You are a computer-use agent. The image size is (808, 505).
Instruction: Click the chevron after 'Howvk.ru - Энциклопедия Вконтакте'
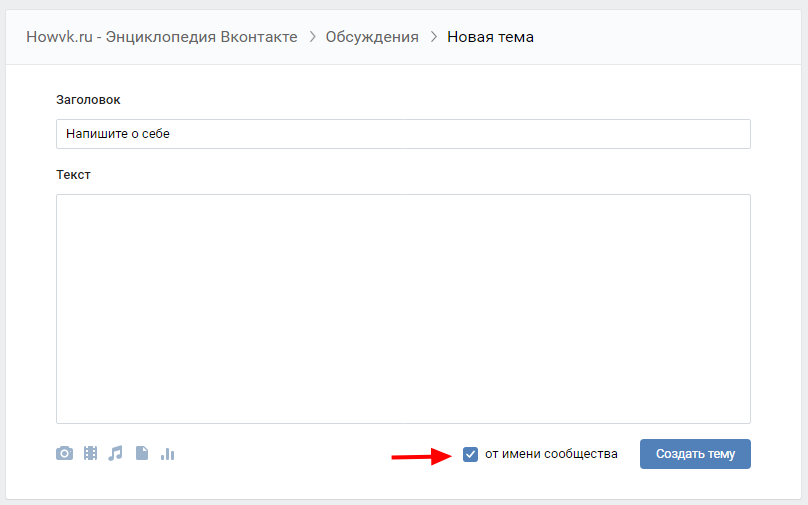click(x=312, y=37)
